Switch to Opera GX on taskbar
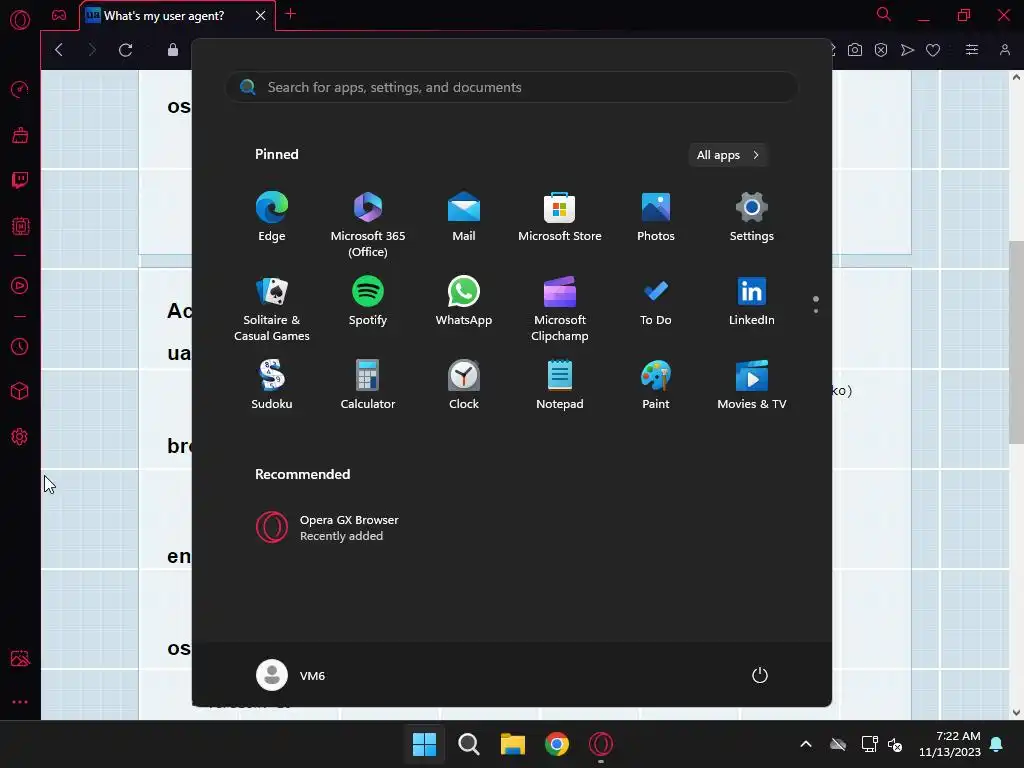1024x768 pixels. pos(601,744)
